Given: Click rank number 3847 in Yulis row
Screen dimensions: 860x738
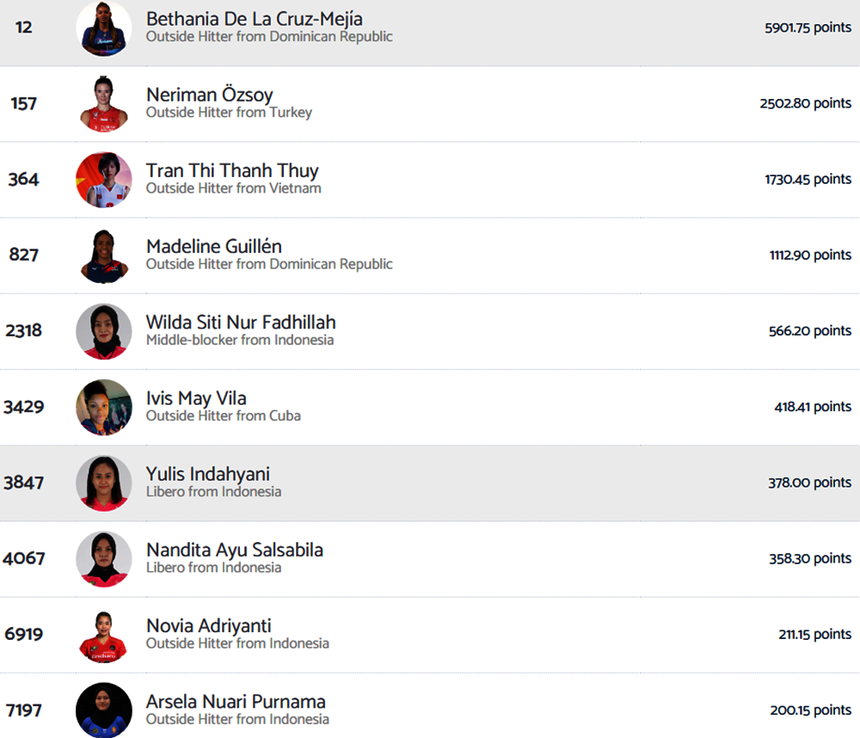Looking at the screenshot, I should click(24, 483).
